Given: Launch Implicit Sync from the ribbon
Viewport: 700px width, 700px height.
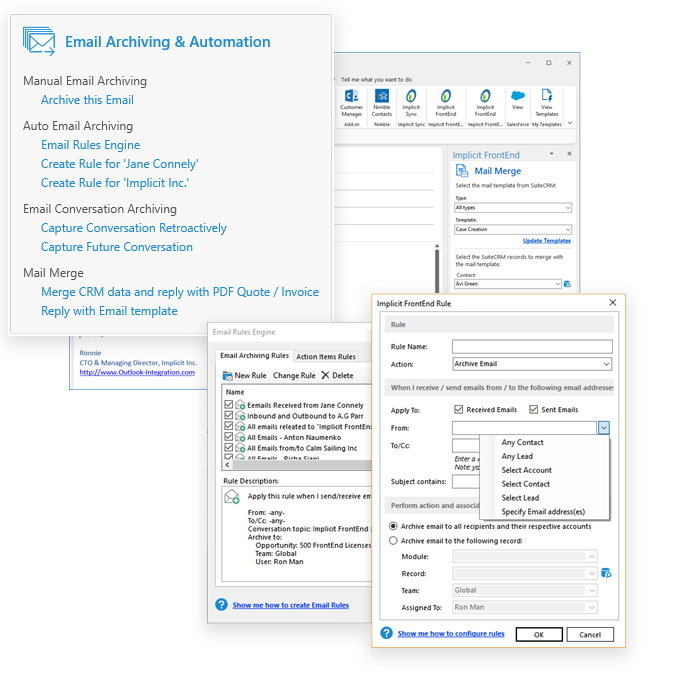Looking at the screenshot, I should [x=411, y=102].
